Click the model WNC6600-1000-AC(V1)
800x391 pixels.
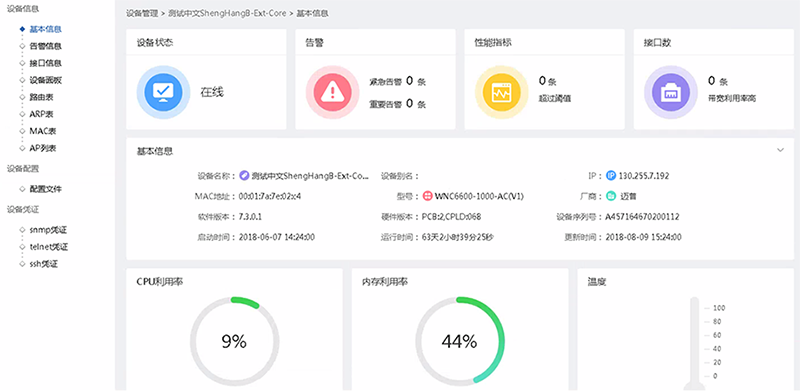point(479,196)
